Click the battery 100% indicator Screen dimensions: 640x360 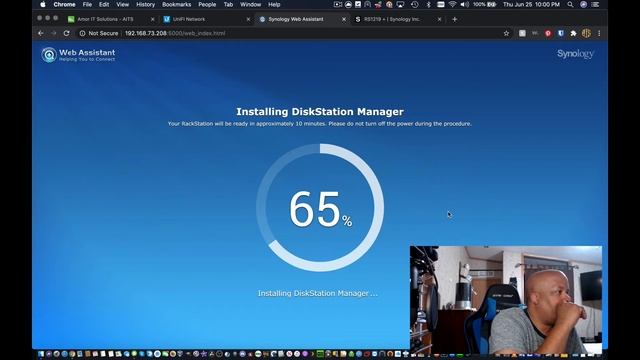(484, 4)
